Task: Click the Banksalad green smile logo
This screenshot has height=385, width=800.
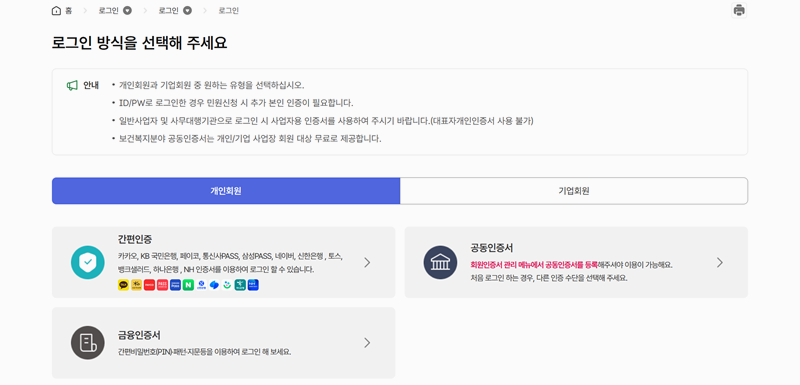Action: pyautogui.click(x=227, y=286)
